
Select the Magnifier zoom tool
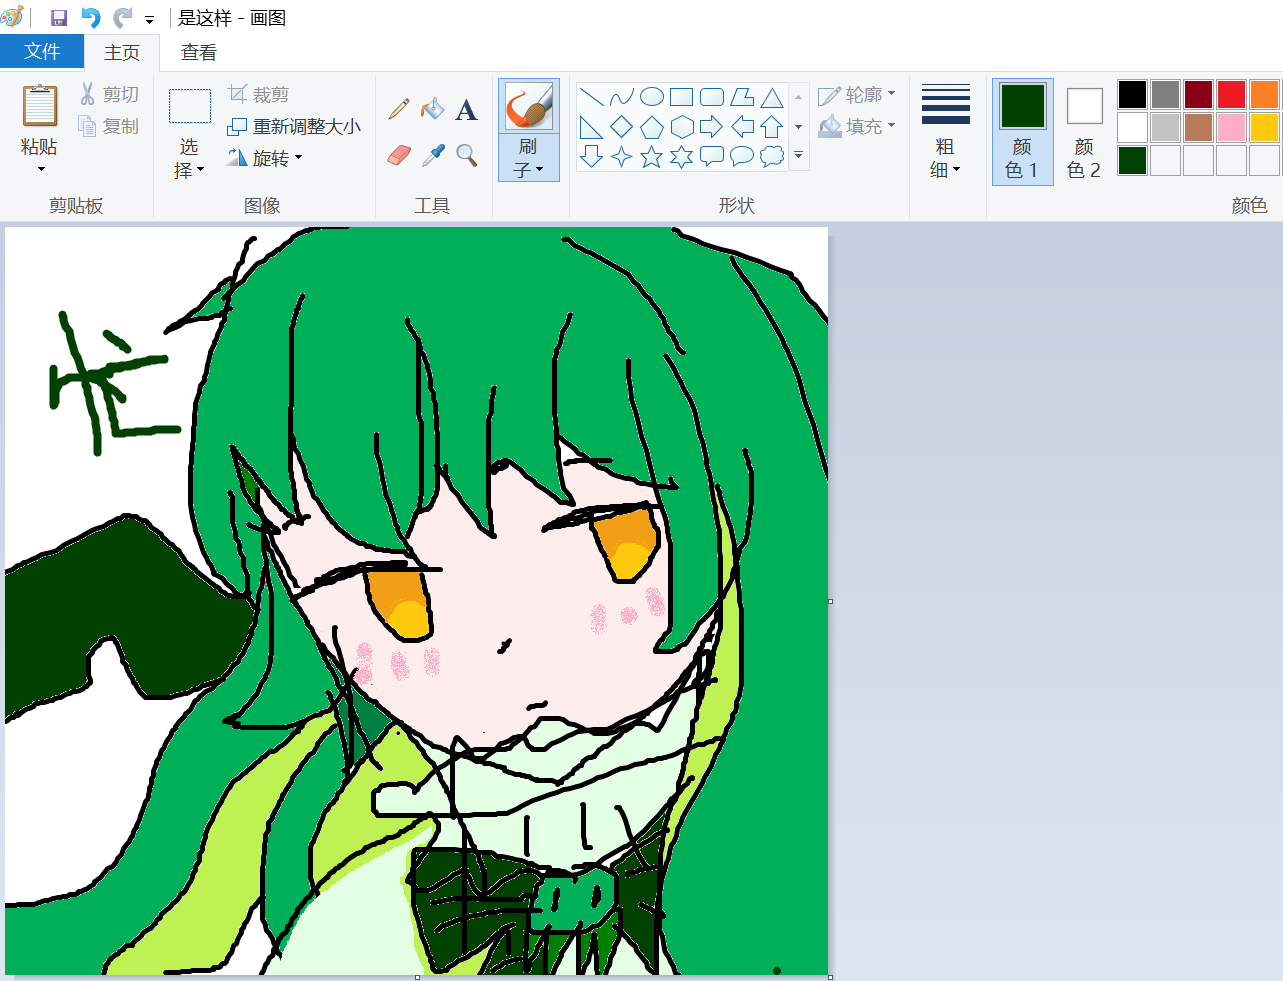point(466,155)
